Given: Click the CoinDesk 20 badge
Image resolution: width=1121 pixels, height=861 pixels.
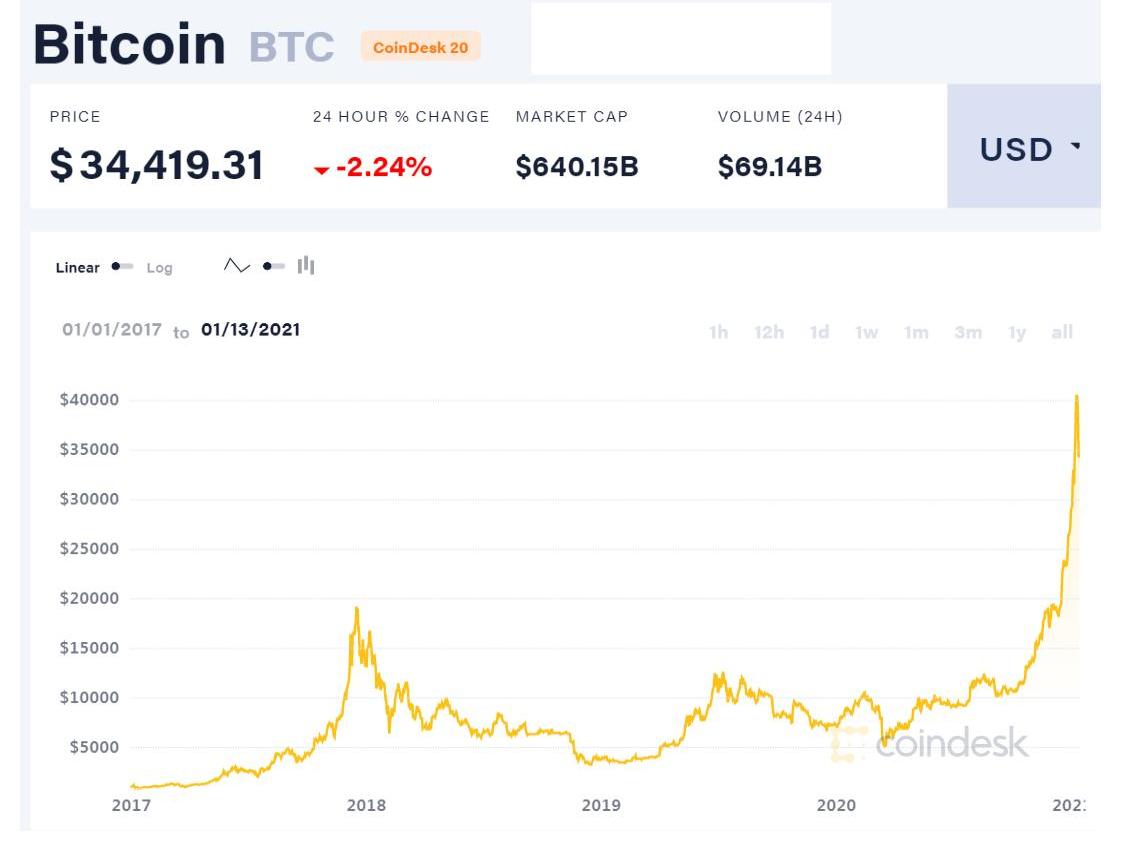Looking at the screenshot, I should point(420,47).
